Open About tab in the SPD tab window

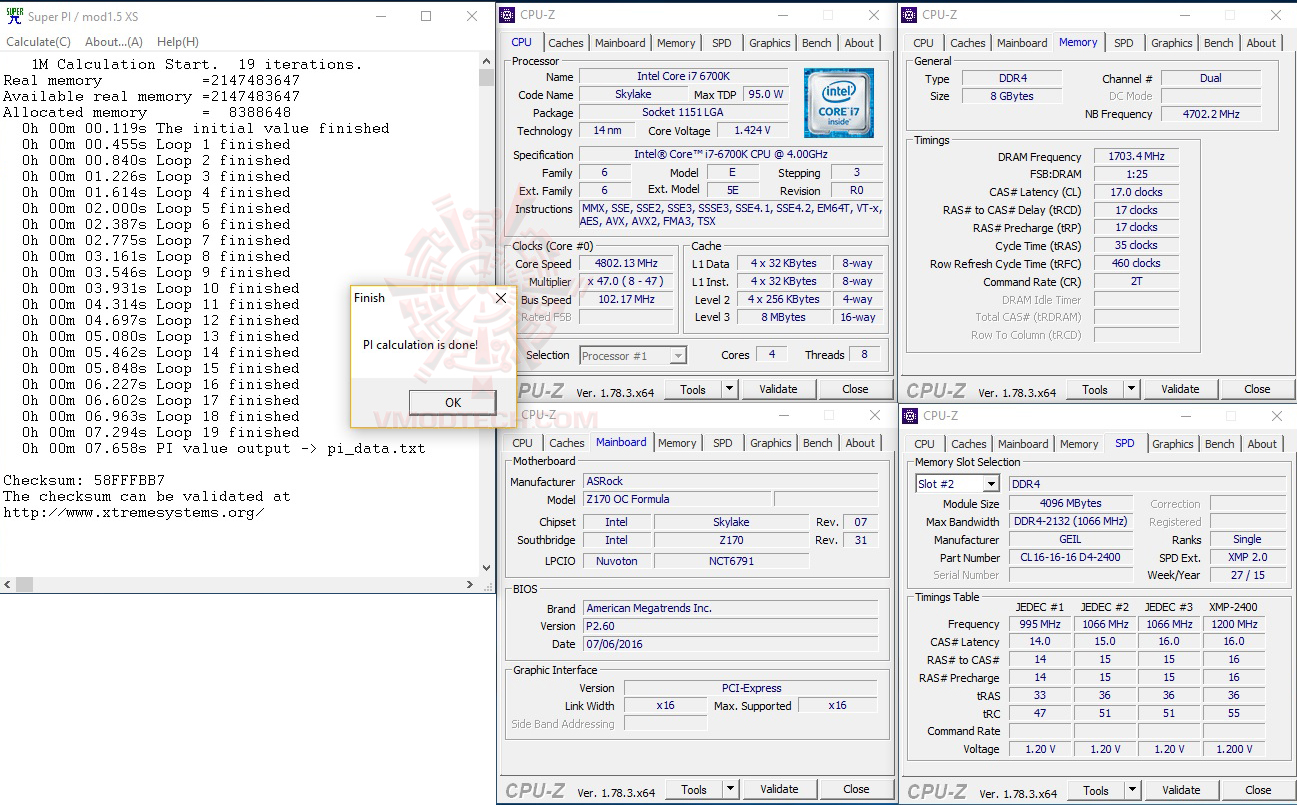(1262, 444)
